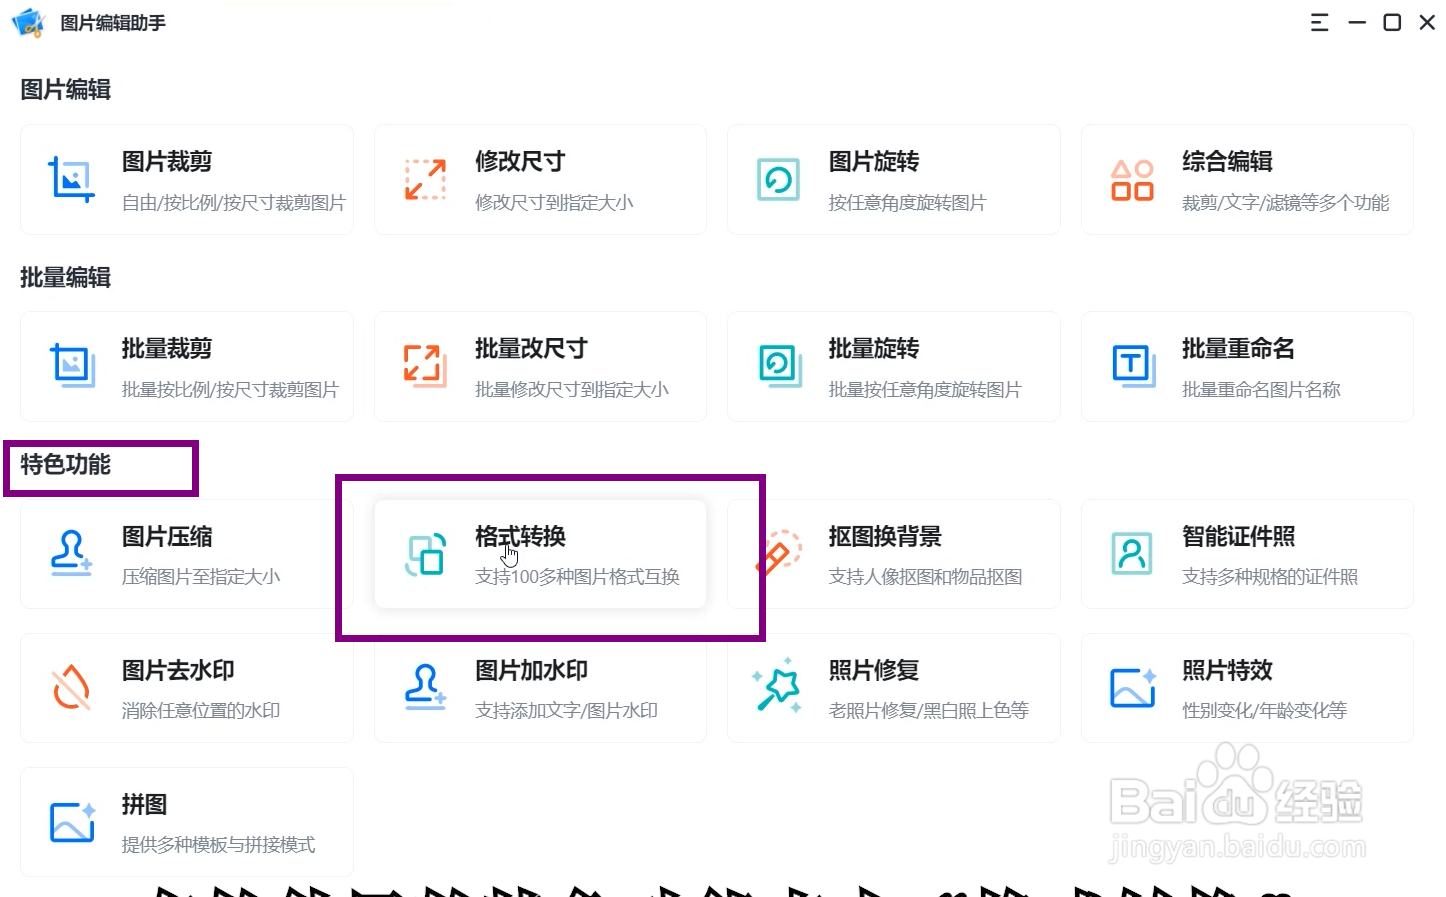Open the 图片旋转 rotate tool icon
The width and height of the screenshot is (1446, 897).
coord(778,179)
